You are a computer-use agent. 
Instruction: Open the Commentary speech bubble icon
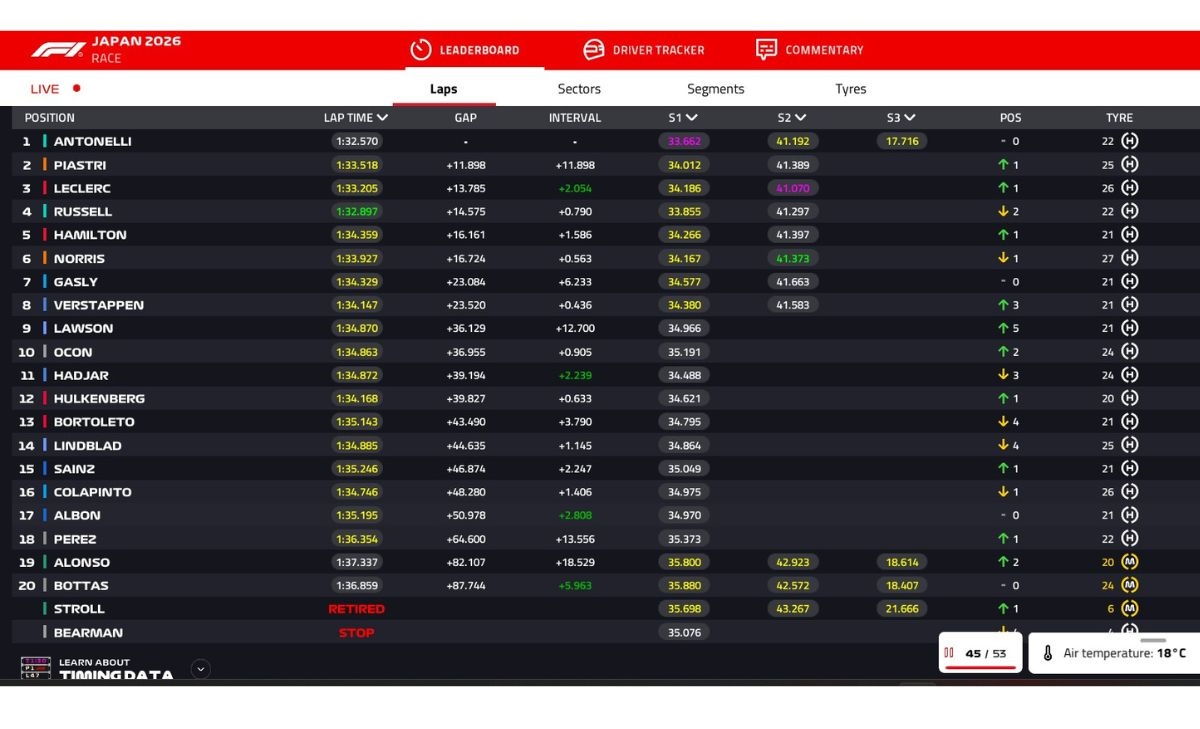tap(767, 50)
